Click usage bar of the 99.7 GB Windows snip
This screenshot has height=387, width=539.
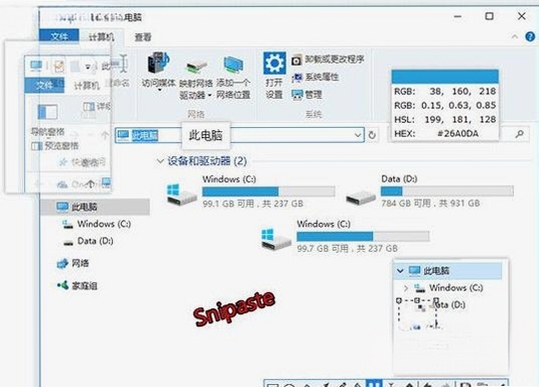[x=363, y=236]
